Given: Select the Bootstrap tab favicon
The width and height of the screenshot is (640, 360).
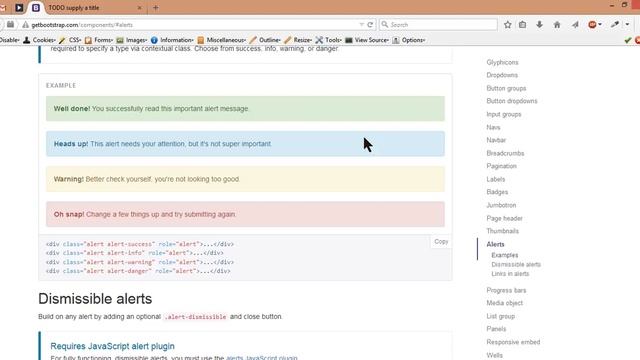Looking at the screenshot, I should coord(36,7).
